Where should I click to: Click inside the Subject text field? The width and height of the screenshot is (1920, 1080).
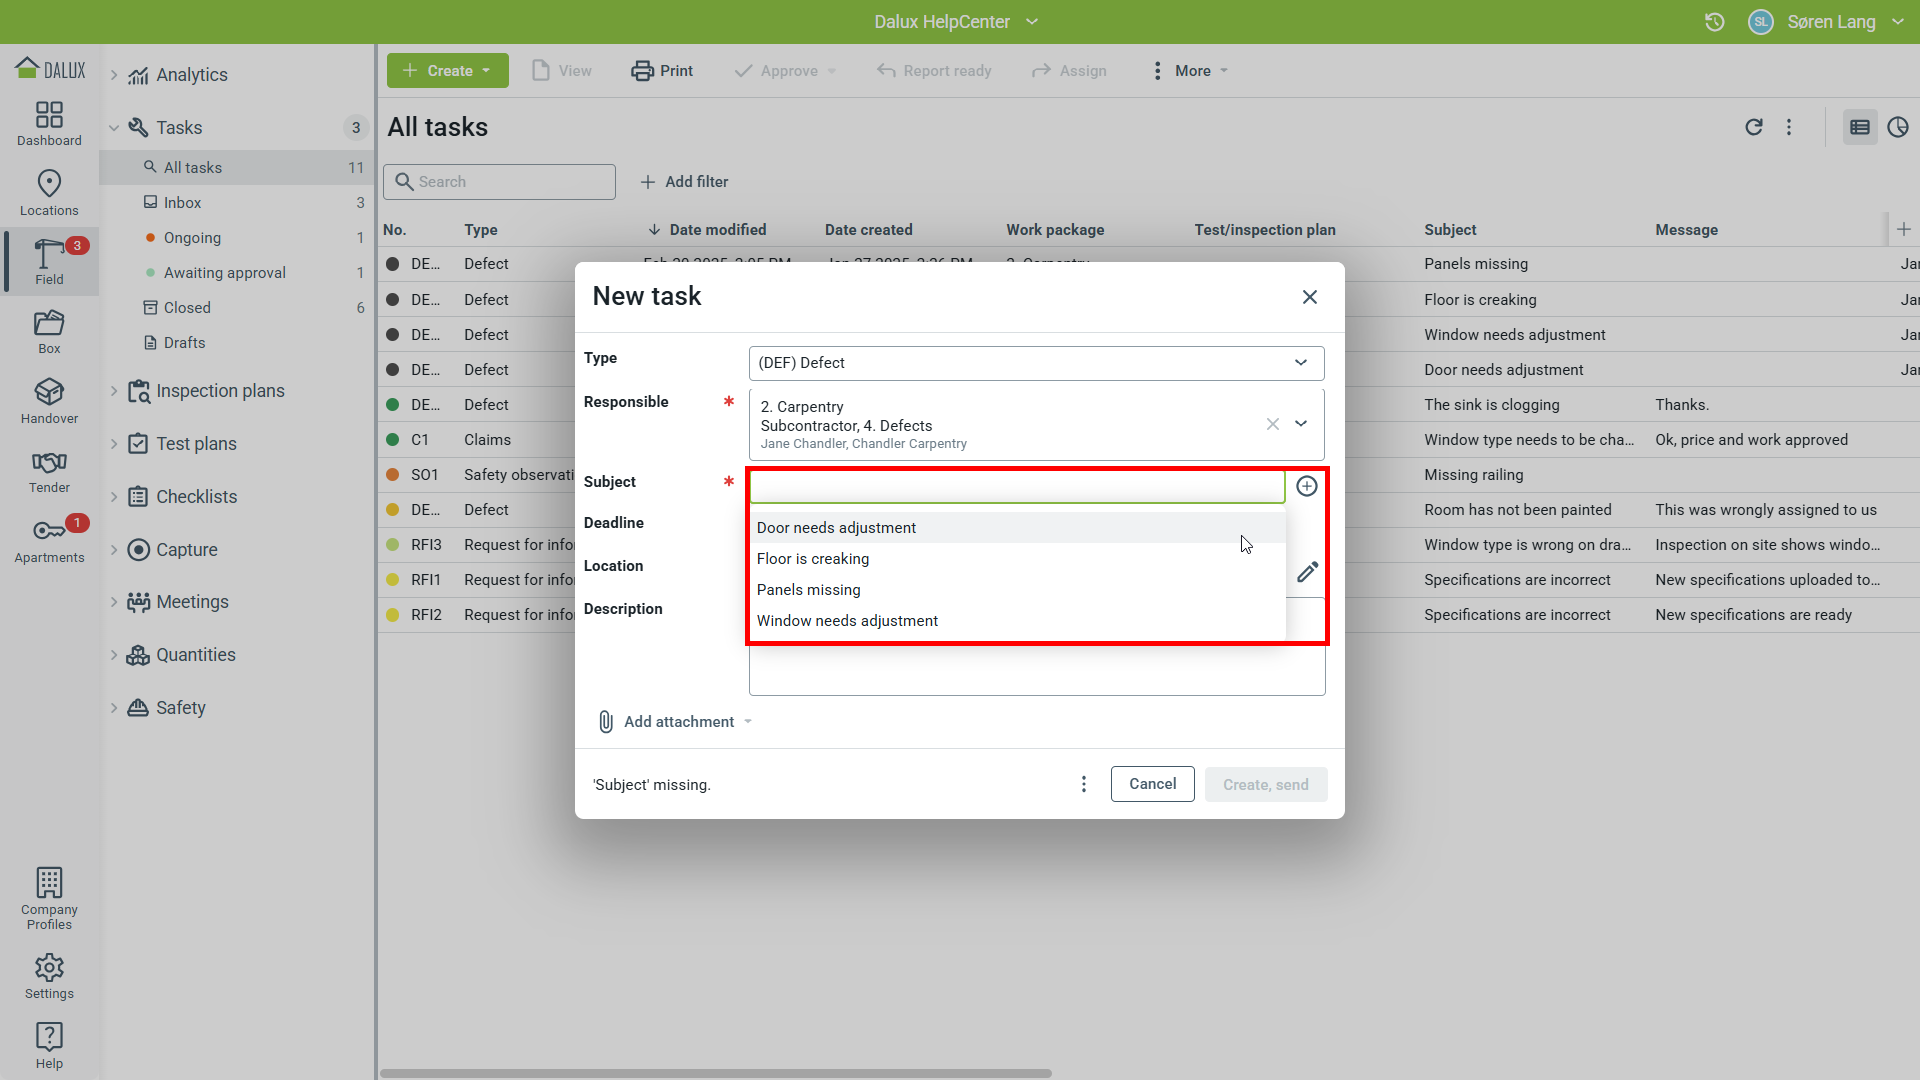click(x=1016, y=487)
